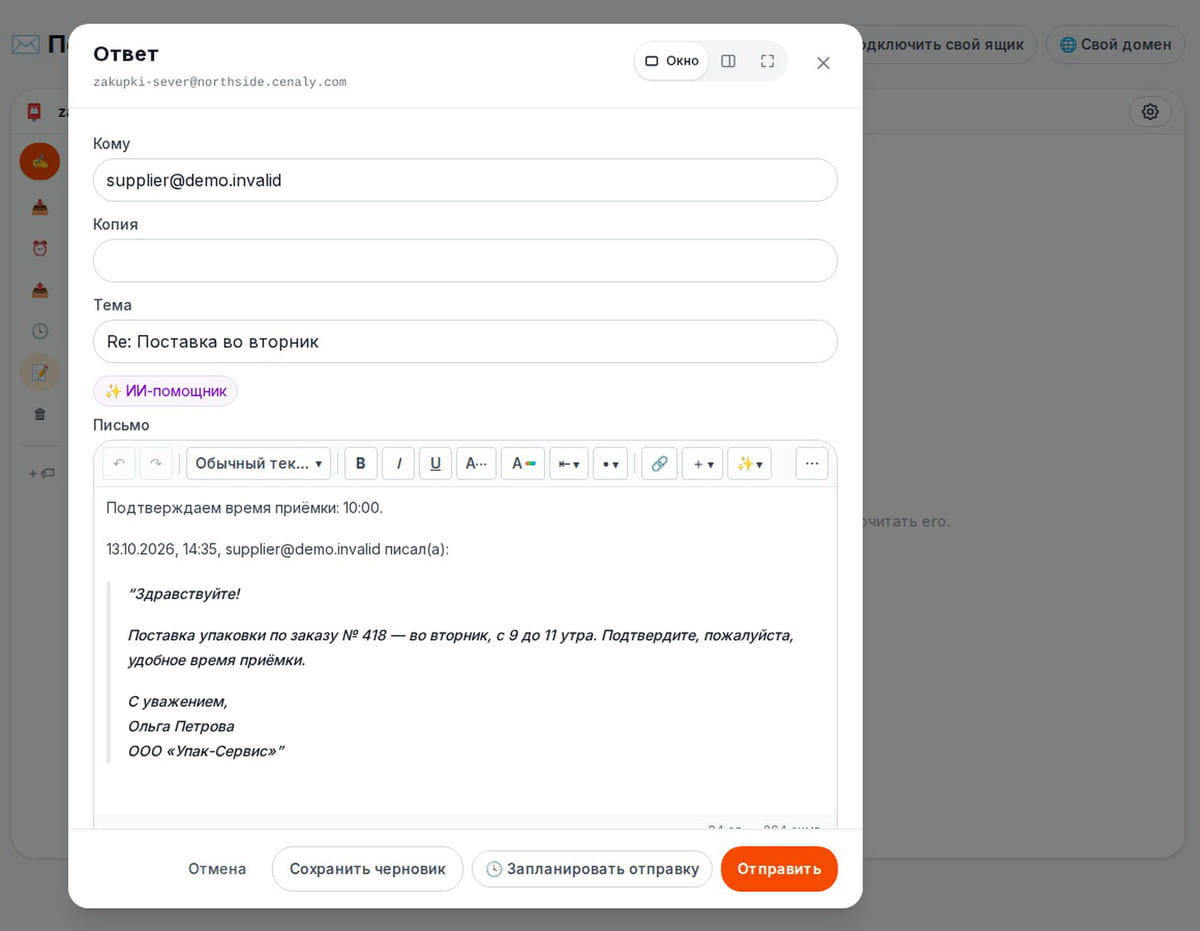Click quoted text 'С уважением,'

[x=178, y=701]
